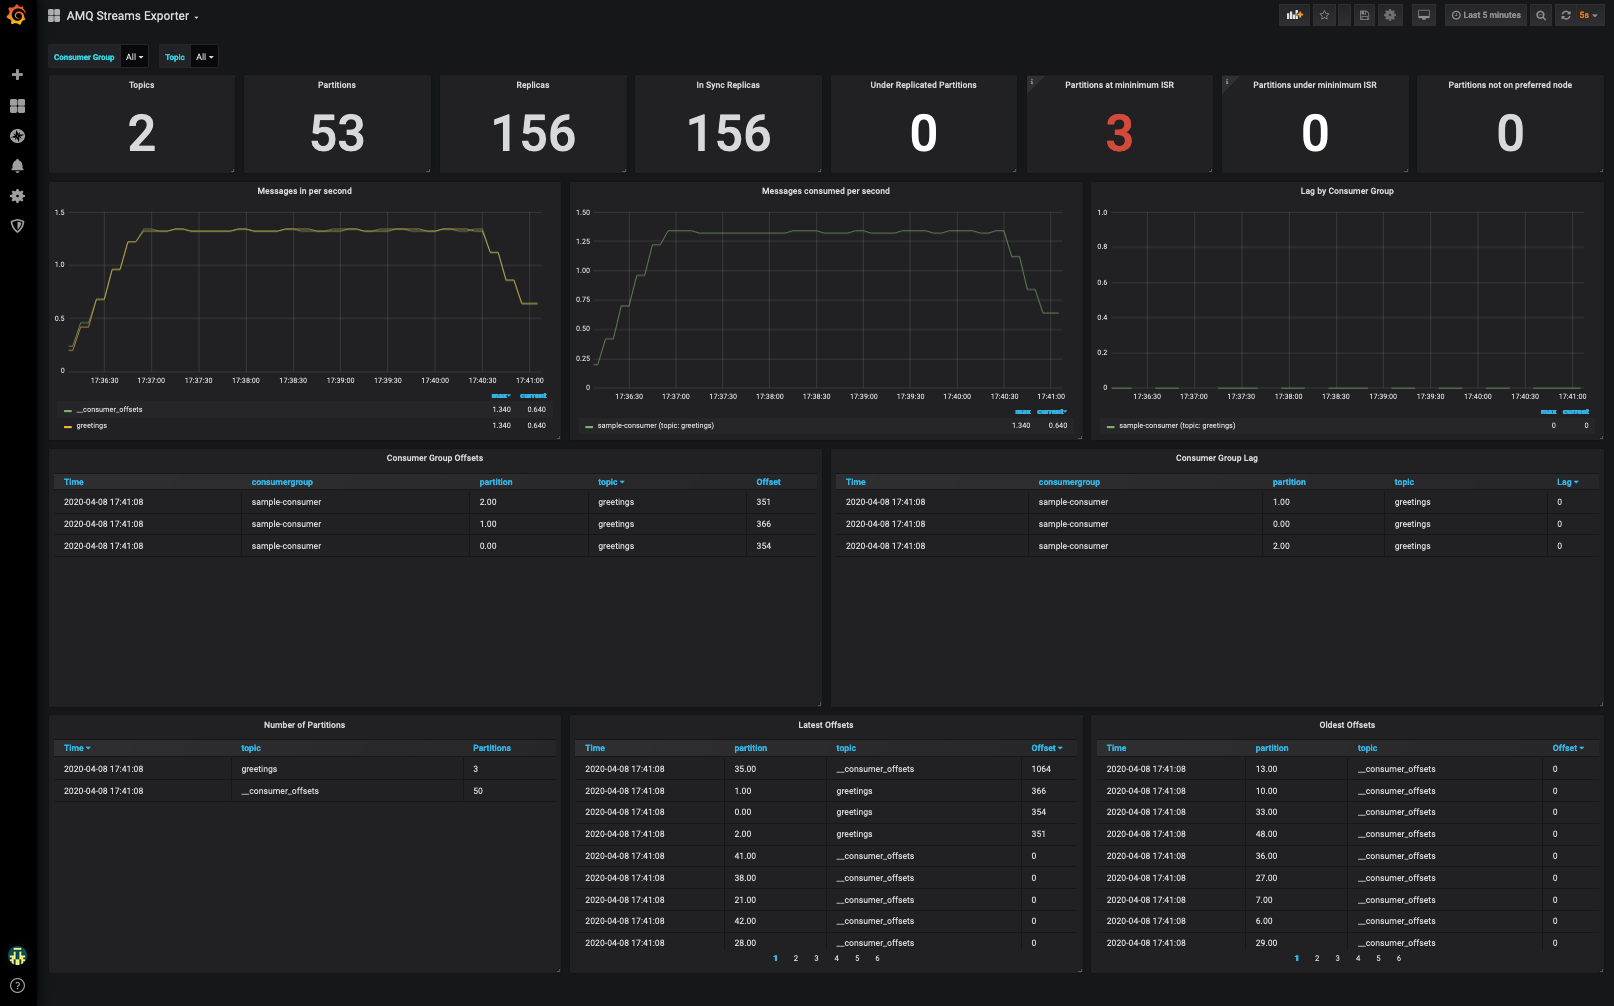Go to page 4 of Oldest Offsets
The width and height of the screenshot is (1614, 1006).
coord(1358,958)
